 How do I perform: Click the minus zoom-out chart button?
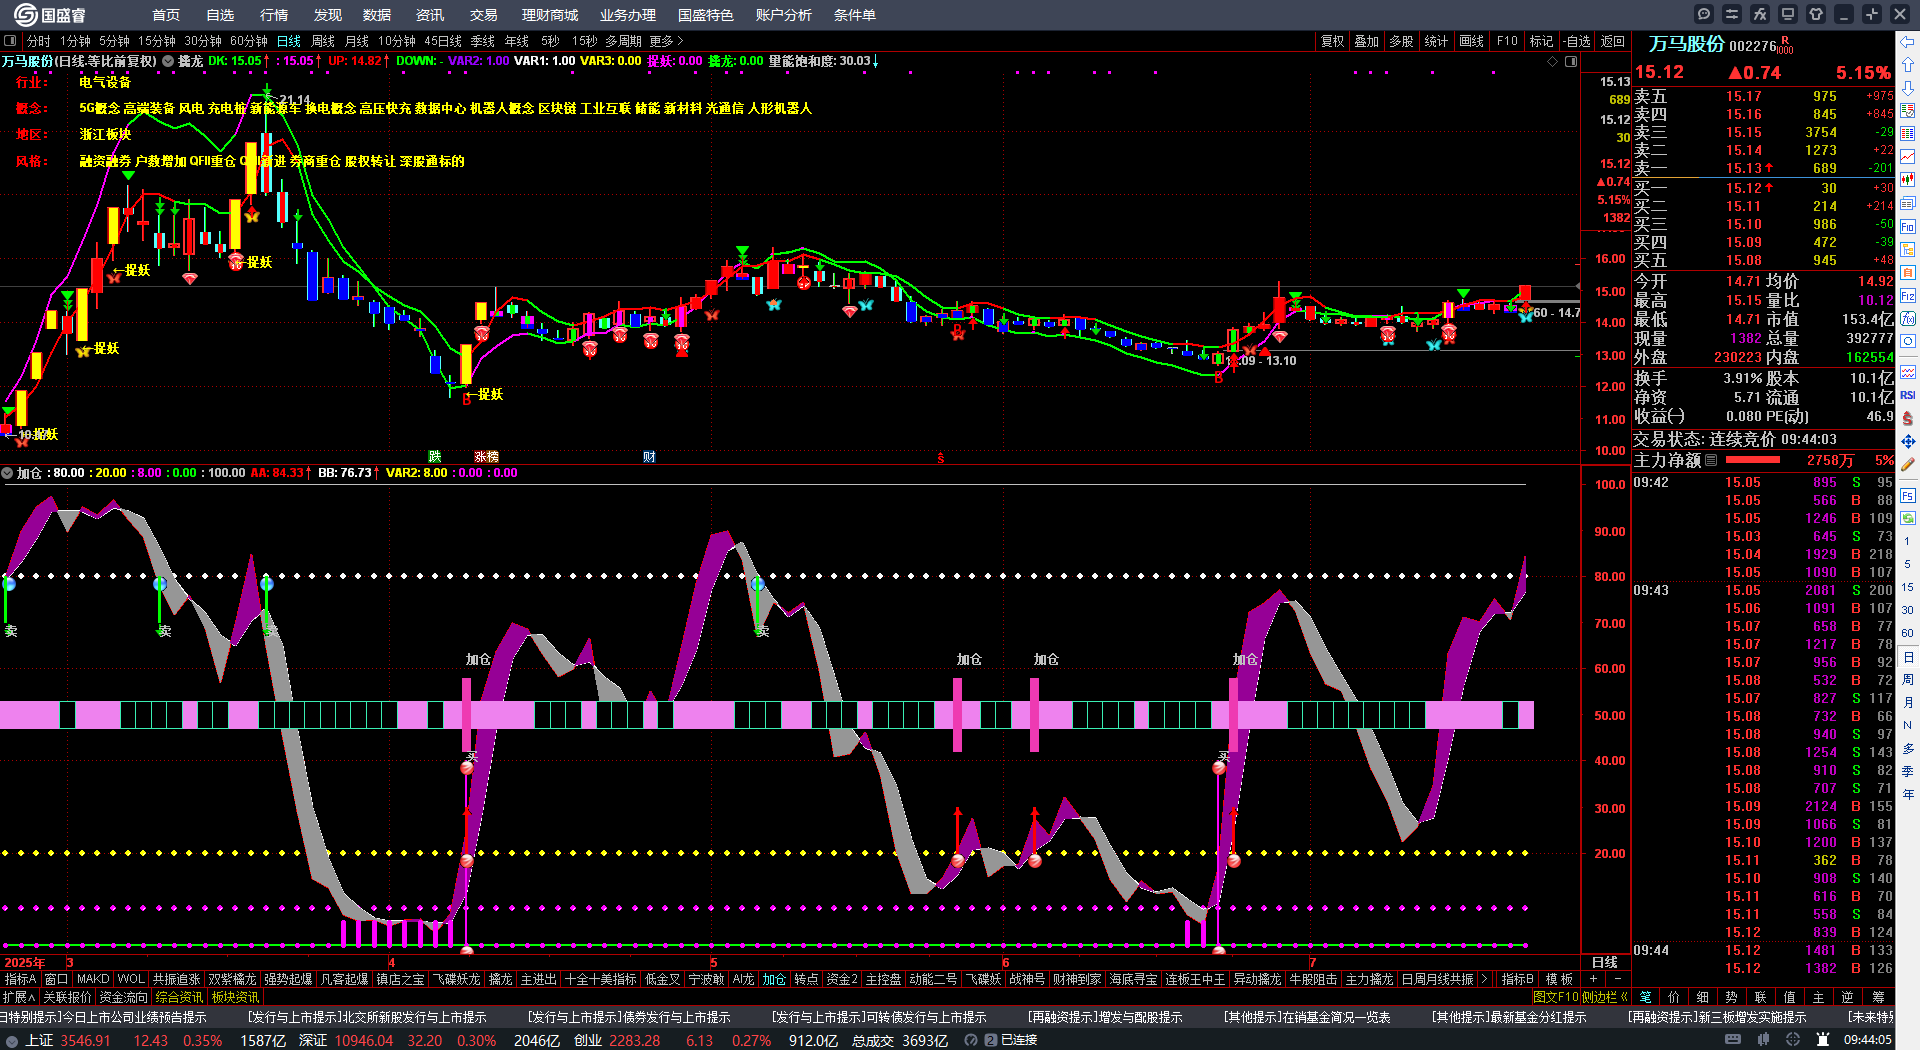tap(1617, 979)
